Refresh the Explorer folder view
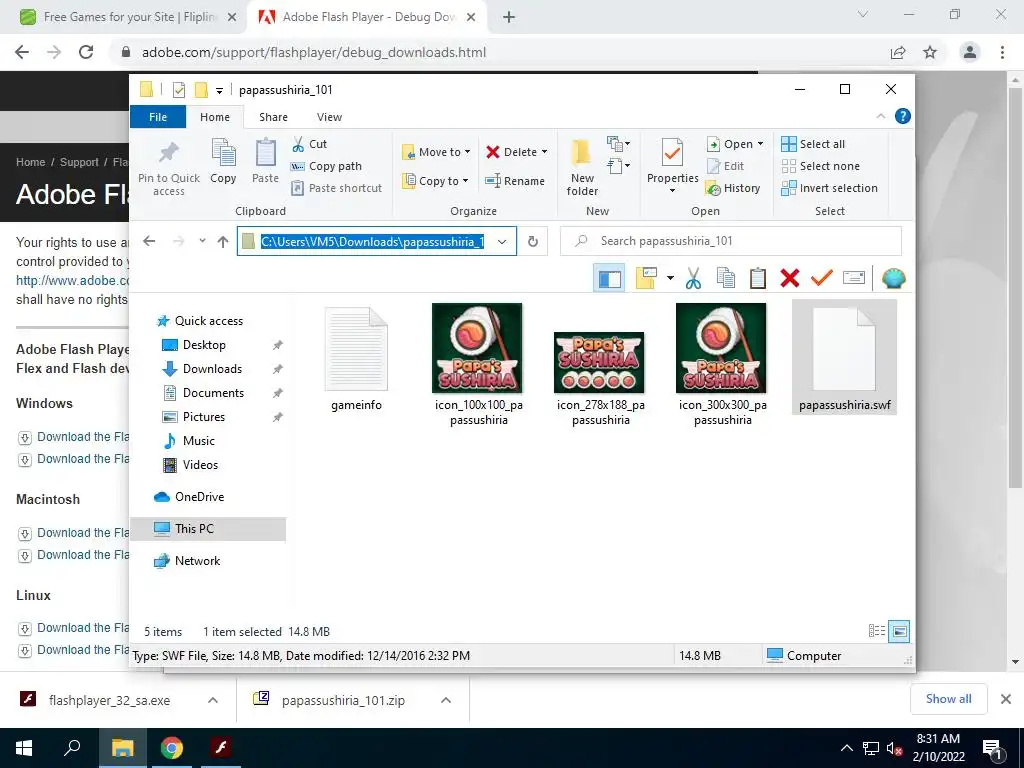The width and height of the screenshot is (1024, 768). tap(533, 241)
